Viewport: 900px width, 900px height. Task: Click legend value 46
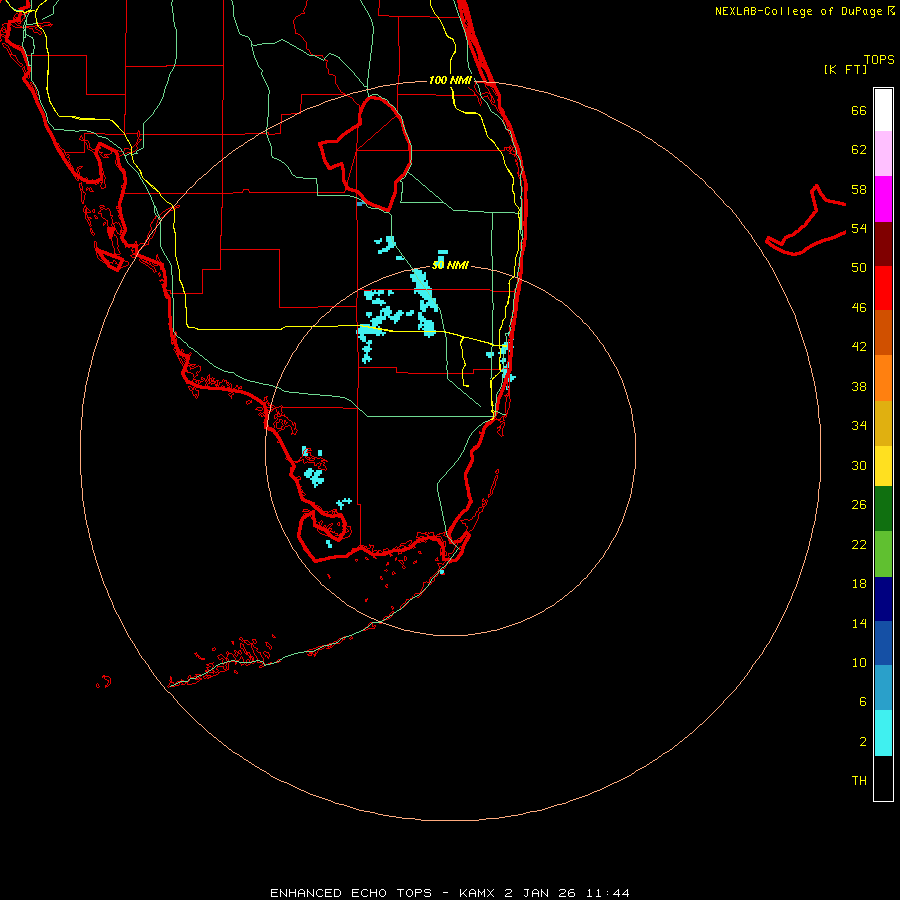click(x=859, y=308)
